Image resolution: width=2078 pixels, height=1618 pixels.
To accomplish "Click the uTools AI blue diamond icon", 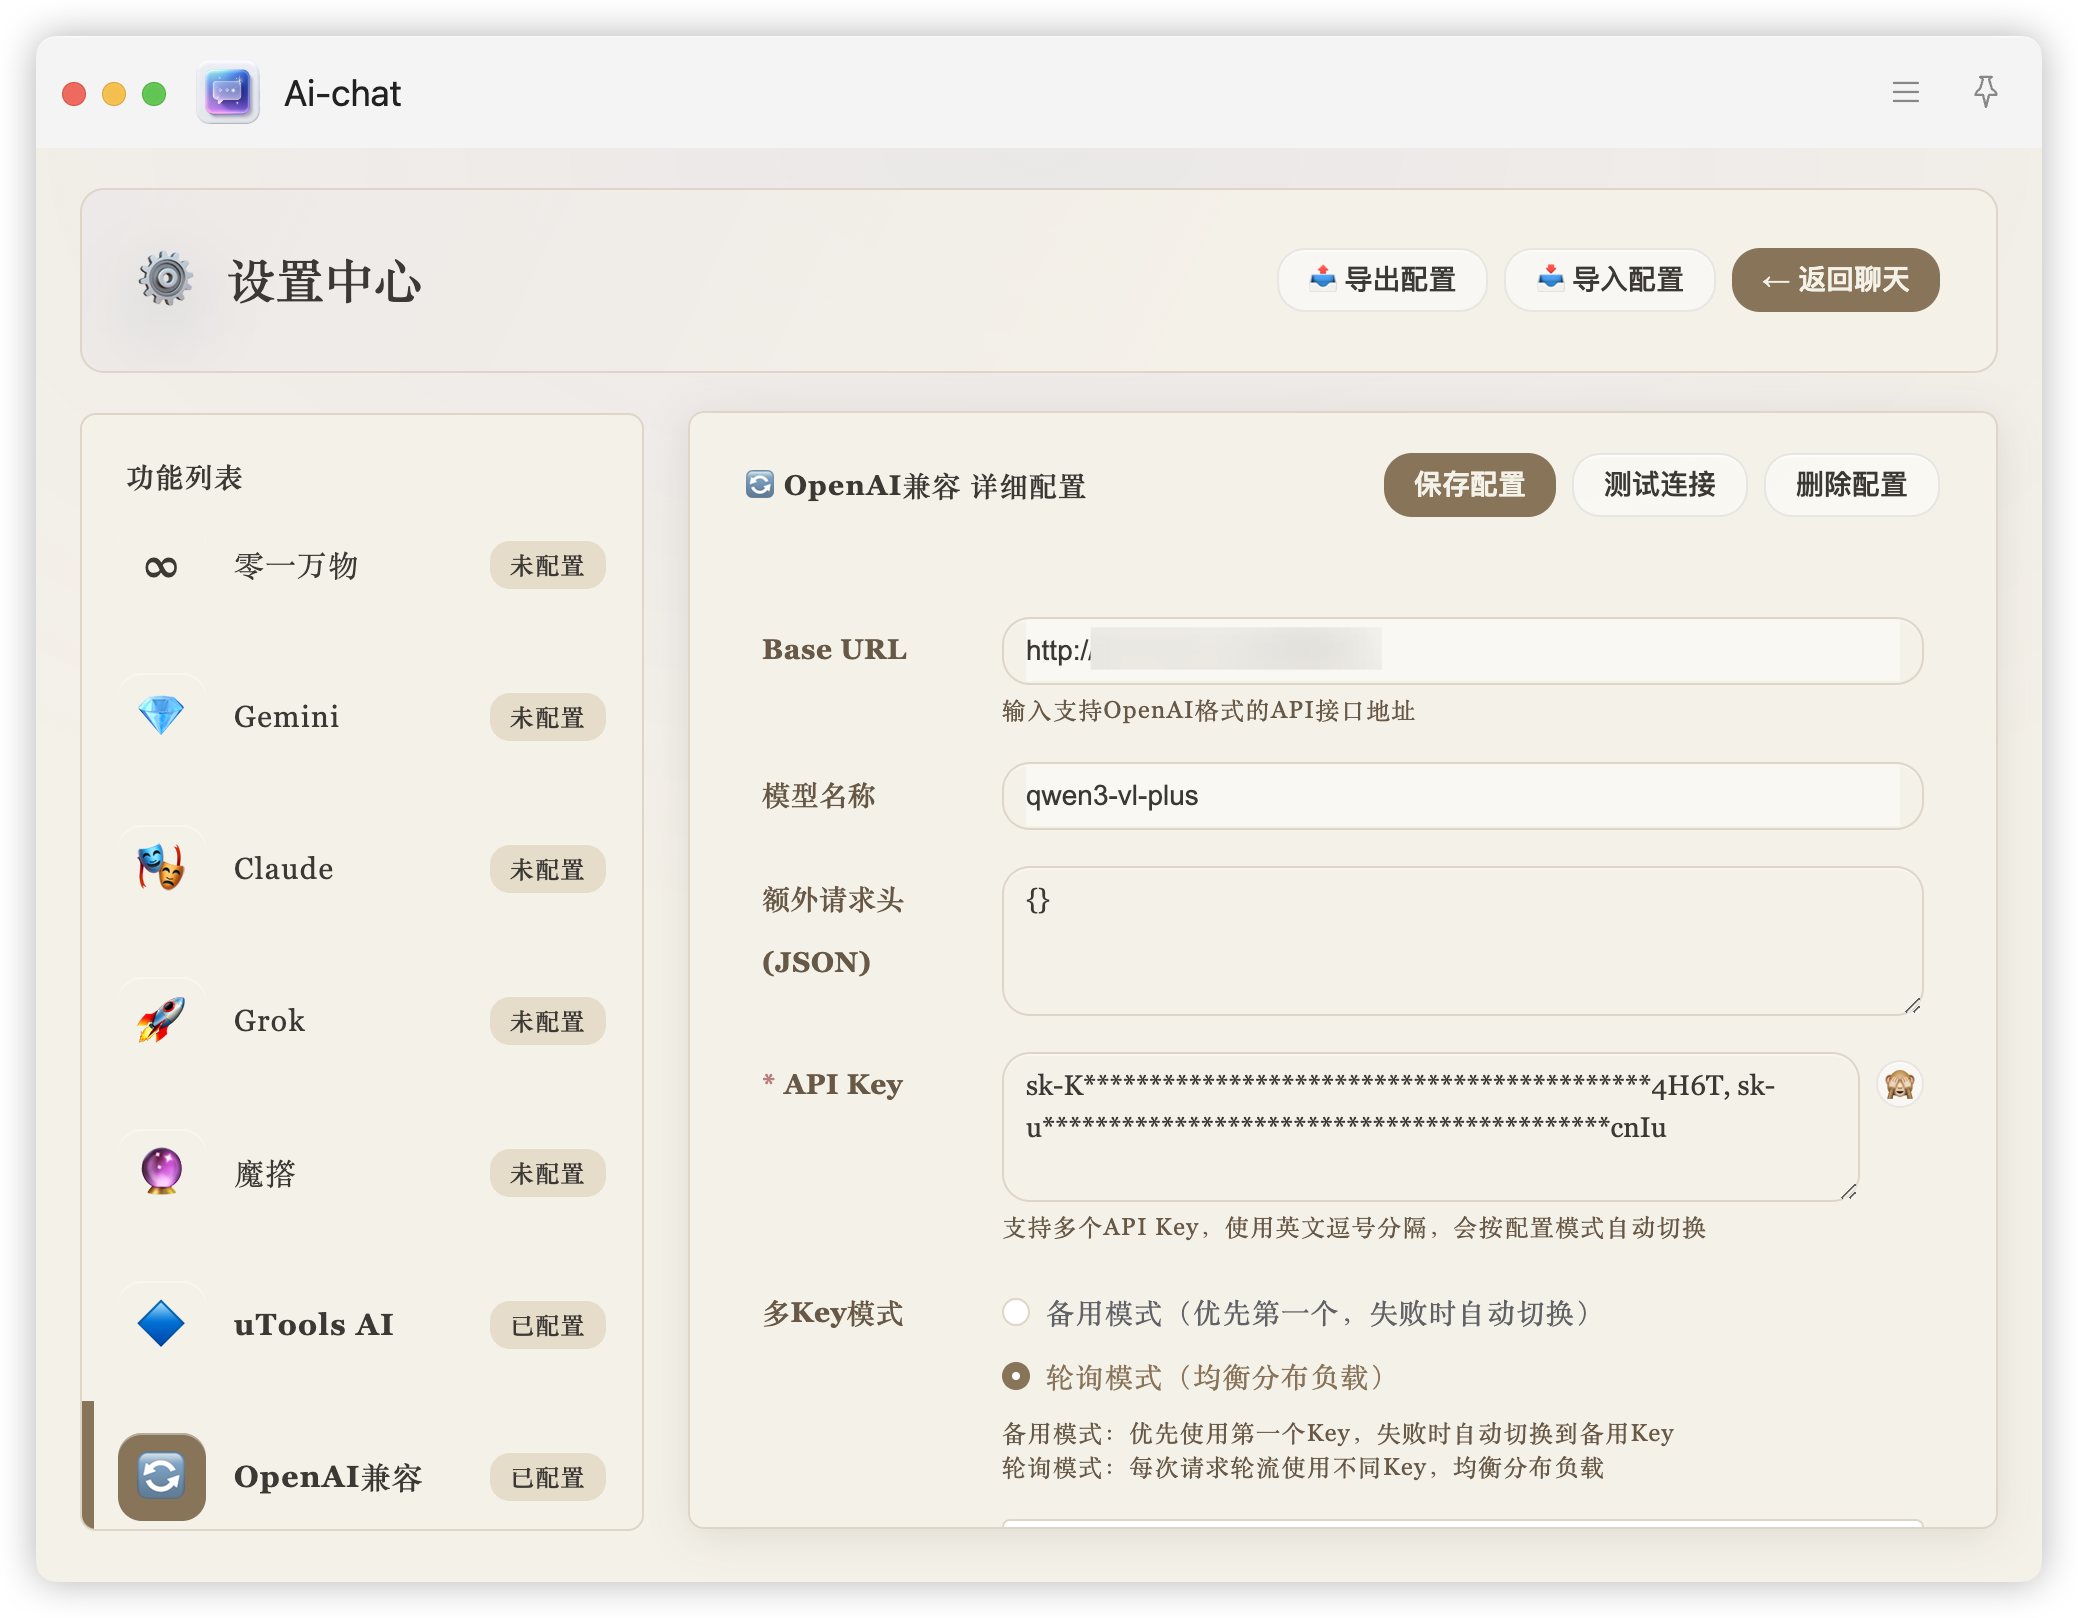I will [161, 1324].
